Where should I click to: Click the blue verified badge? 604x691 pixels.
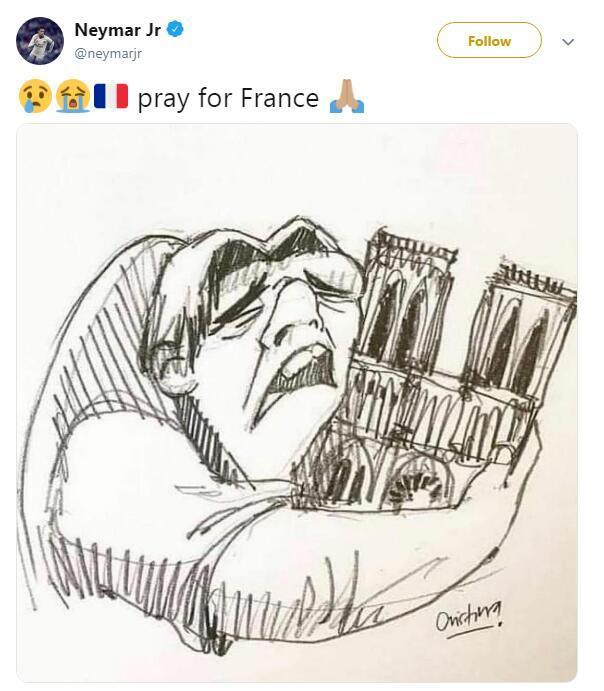[175, 30]
